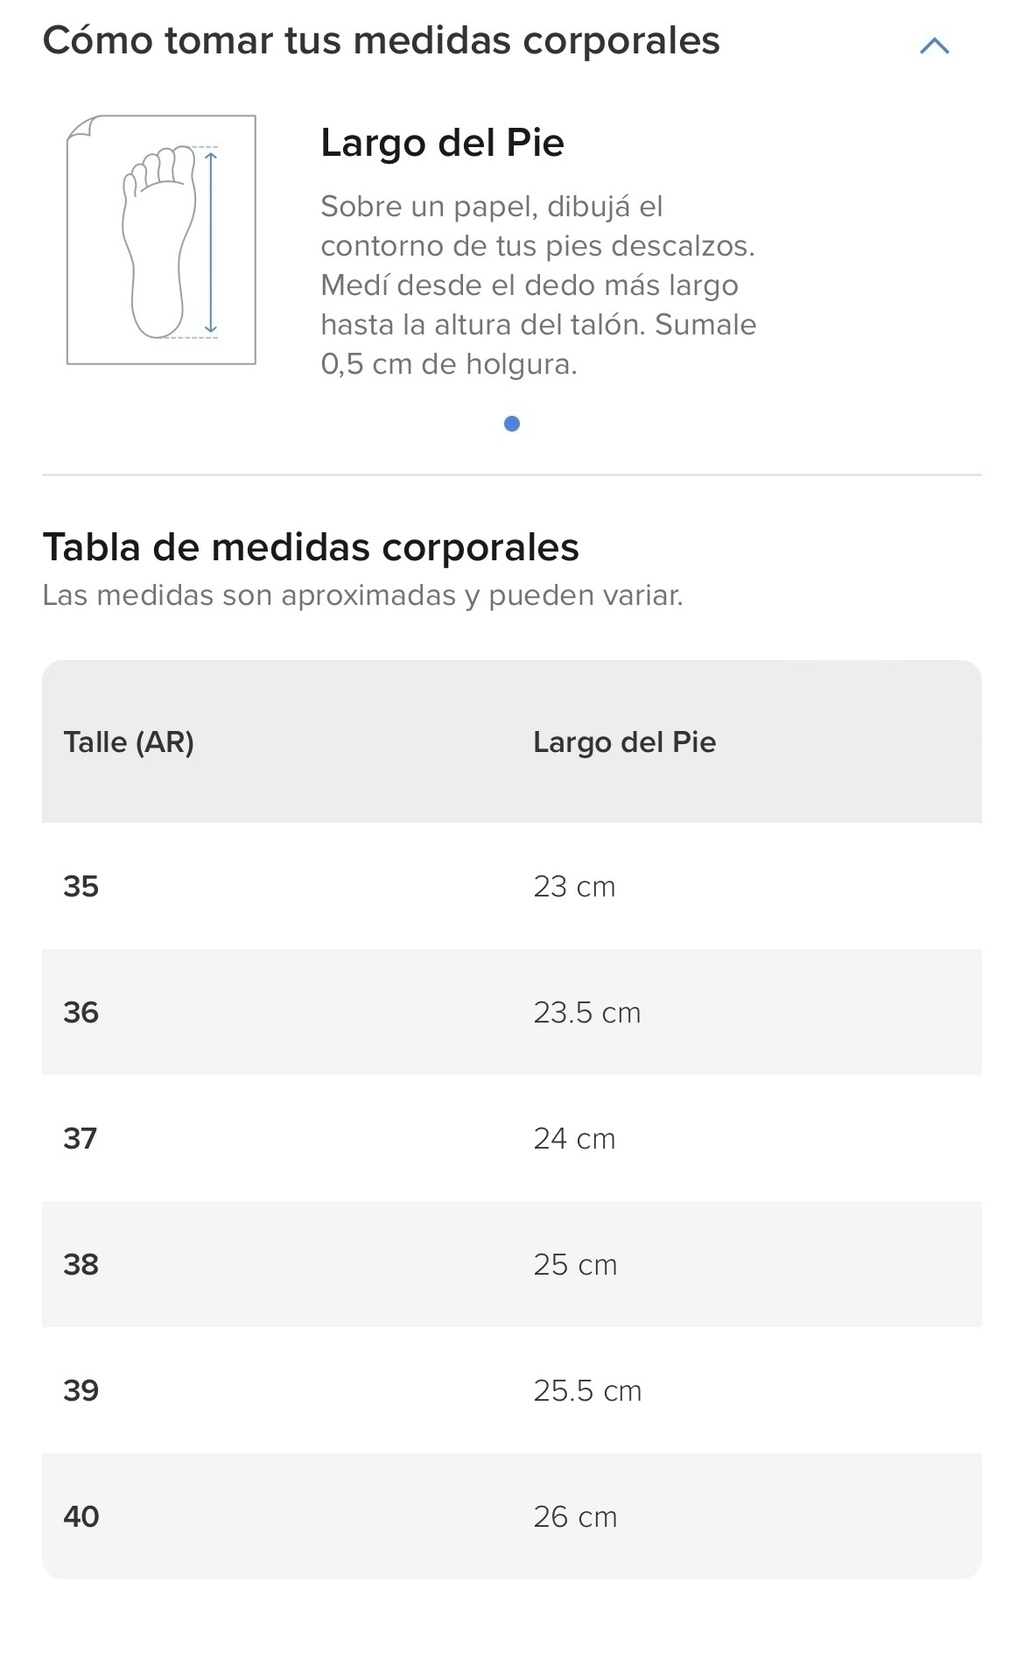
Task: Collapse the body measurements section chevron
Action: [934, 45]
